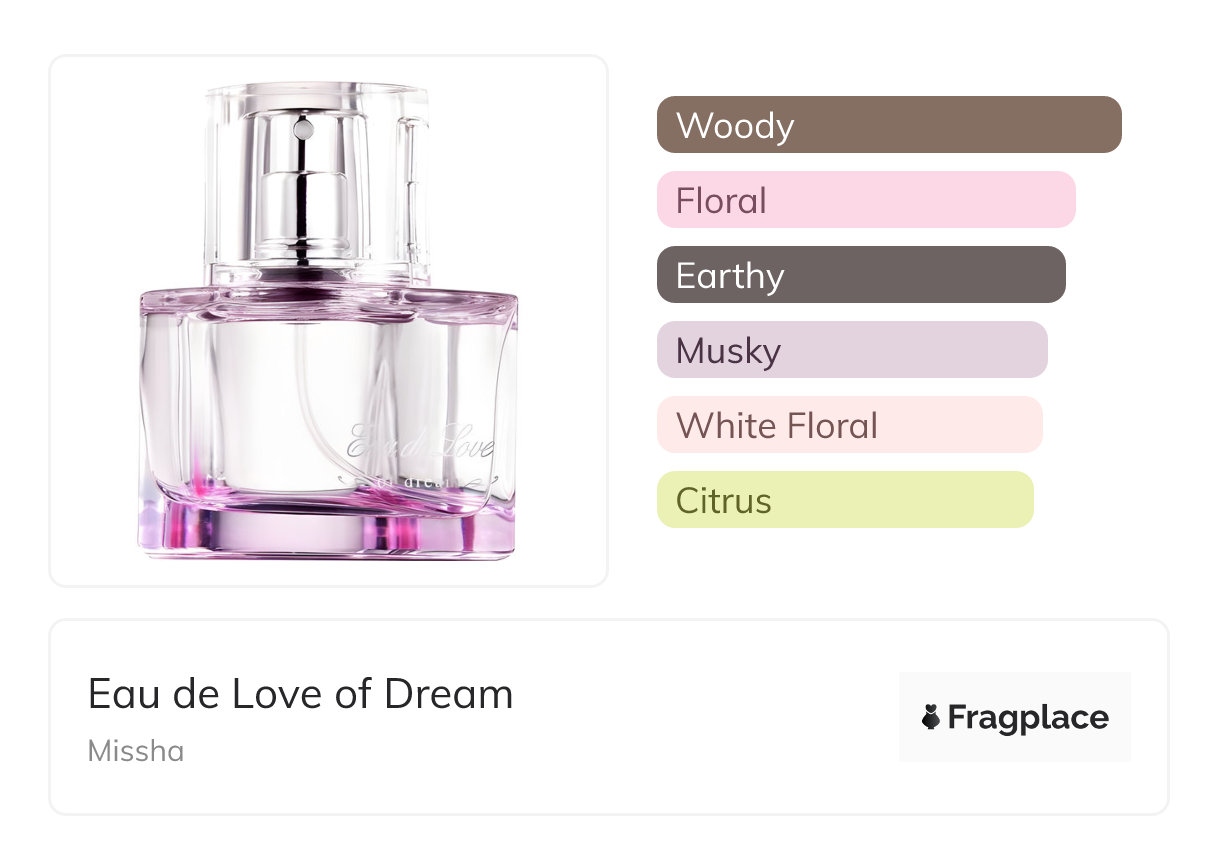Click the "White Floral" label text

tap(777, 426)
